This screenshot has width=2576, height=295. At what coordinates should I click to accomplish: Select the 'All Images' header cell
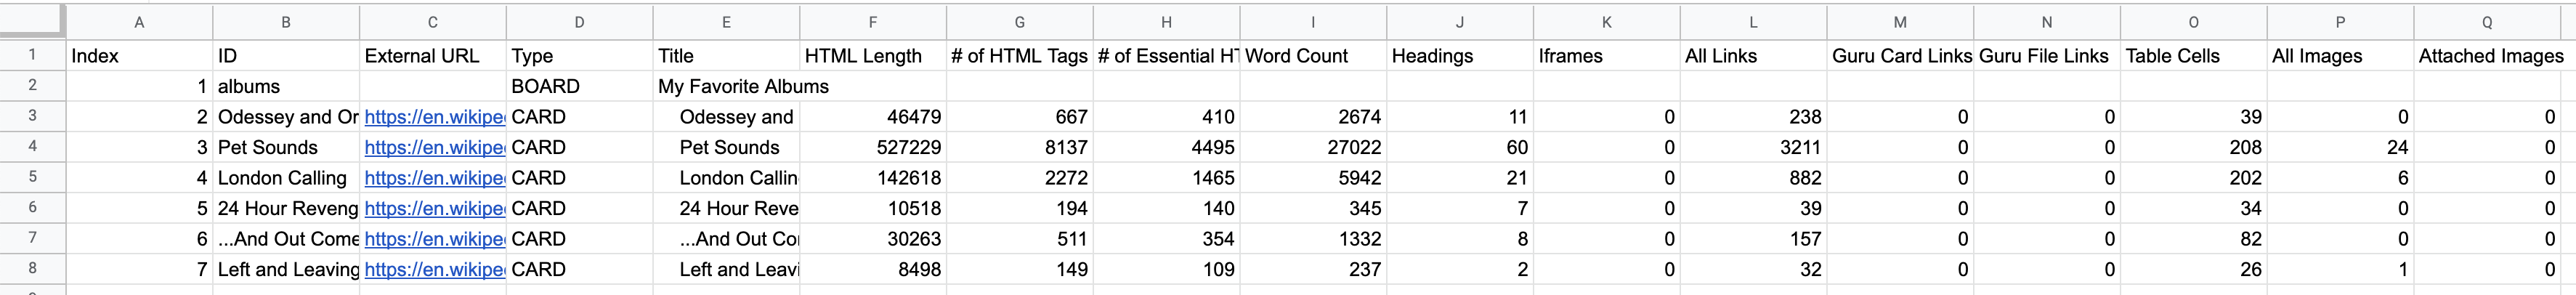(2340, 56)
